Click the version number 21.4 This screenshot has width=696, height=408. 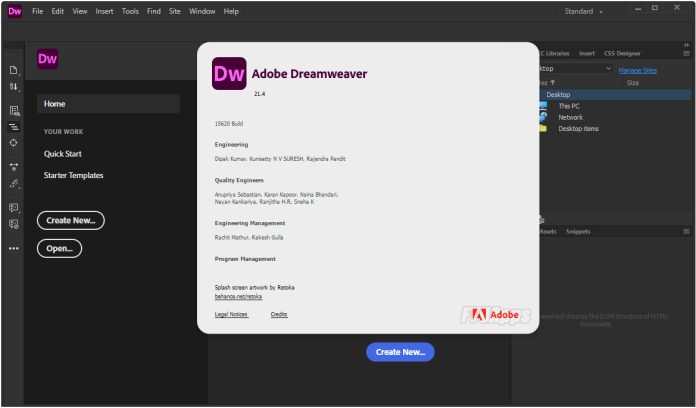pos(259,94)
